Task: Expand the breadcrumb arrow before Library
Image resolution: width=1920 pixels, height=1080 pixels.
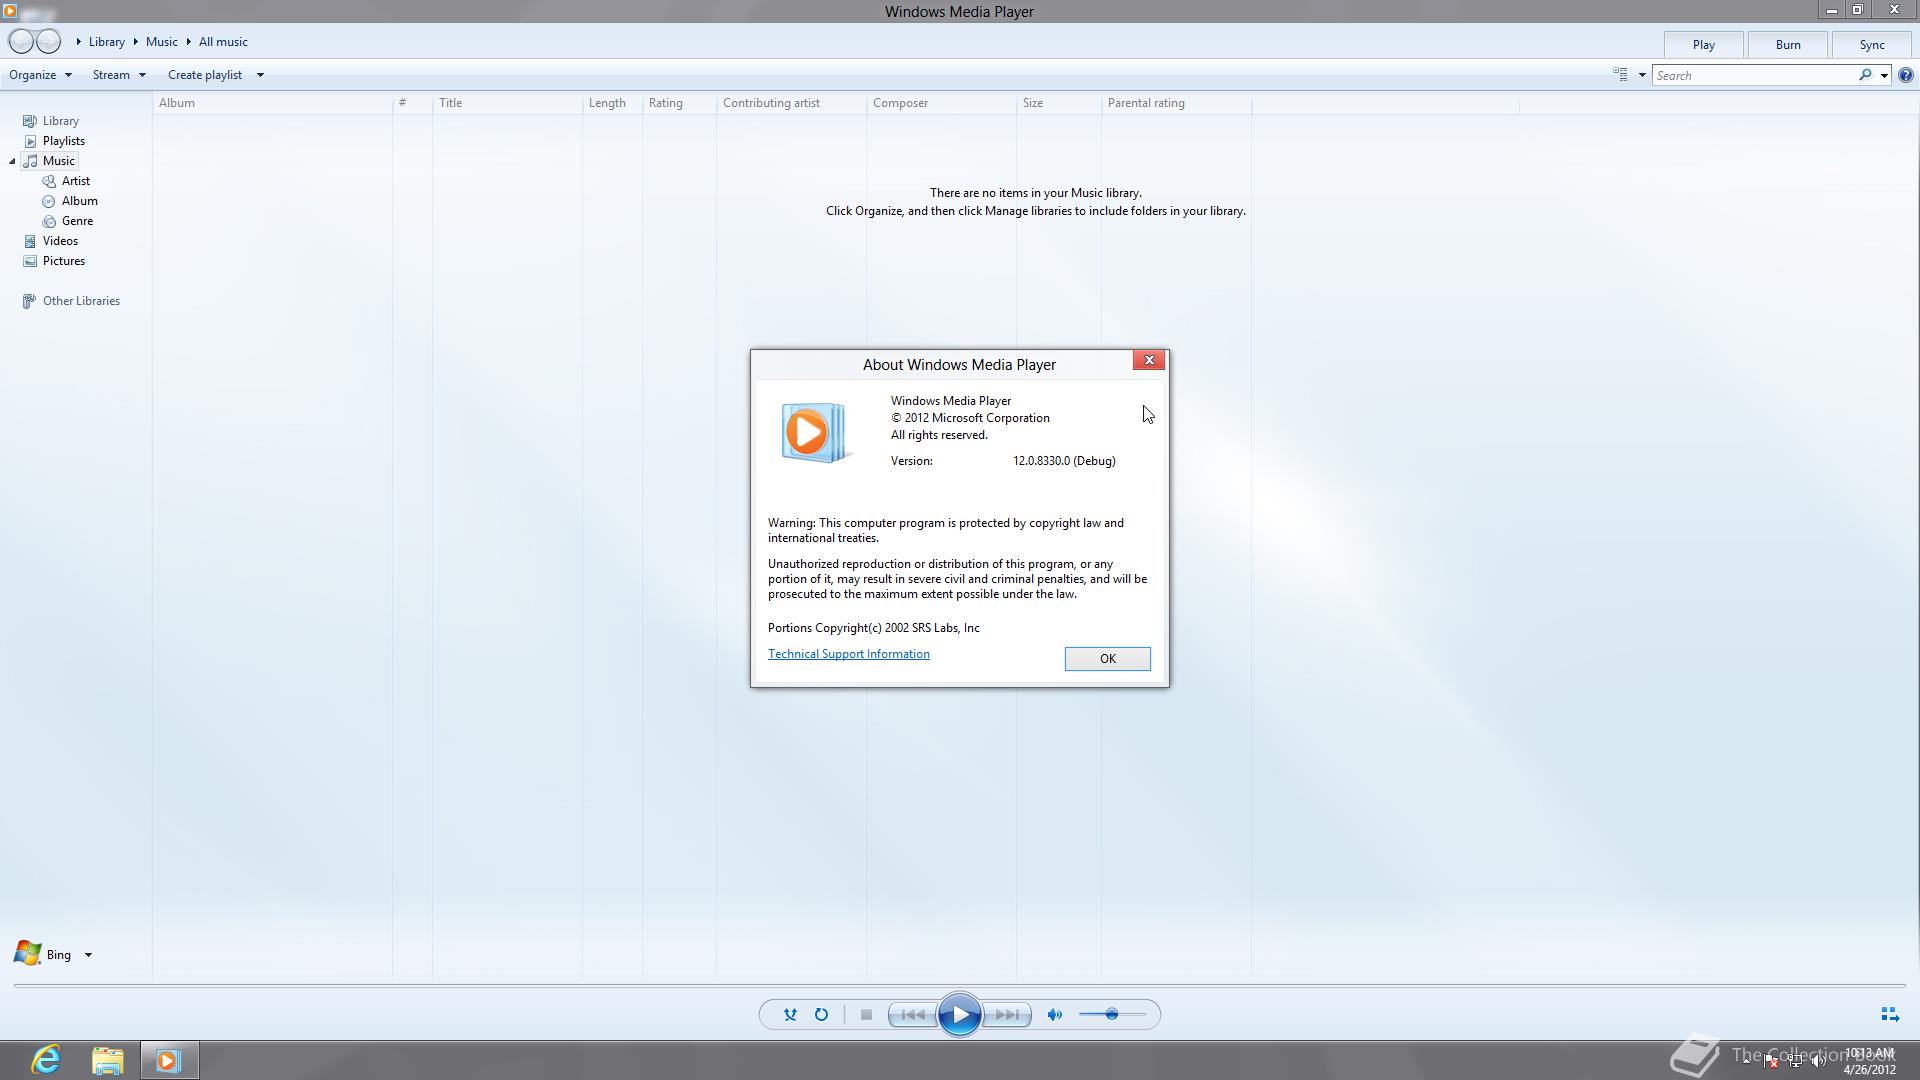Action: (78, 42)
